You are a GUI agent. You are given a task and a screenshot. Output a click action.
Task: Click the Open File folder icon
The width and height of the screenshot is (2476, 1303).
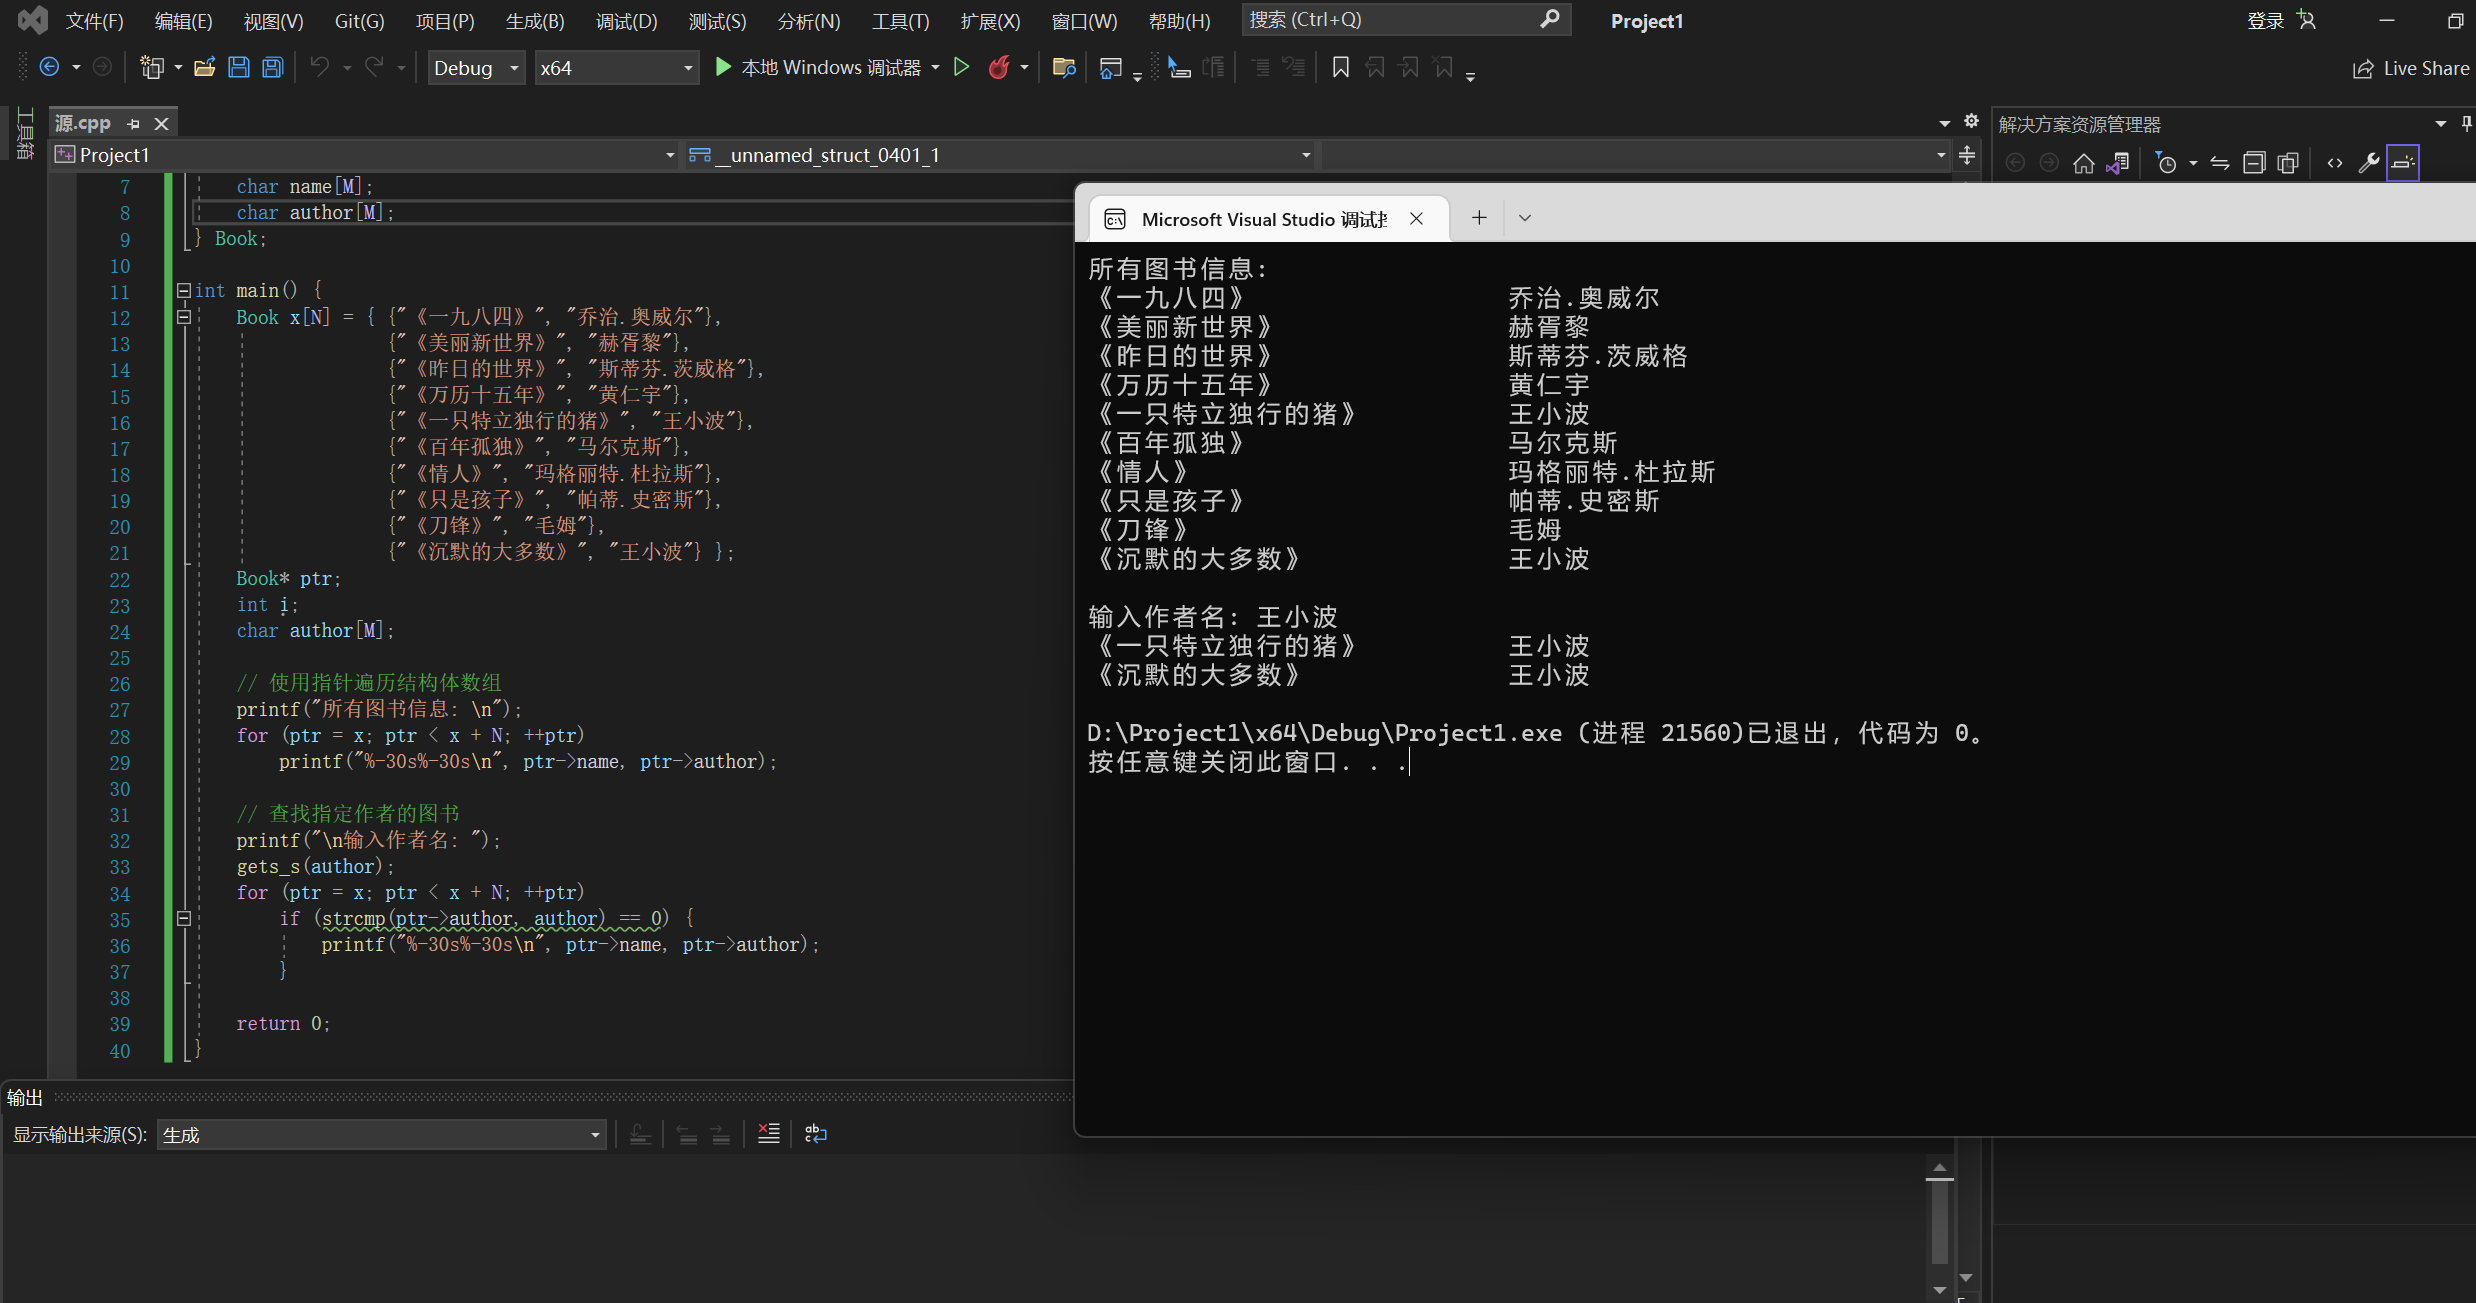pos(205,68)
